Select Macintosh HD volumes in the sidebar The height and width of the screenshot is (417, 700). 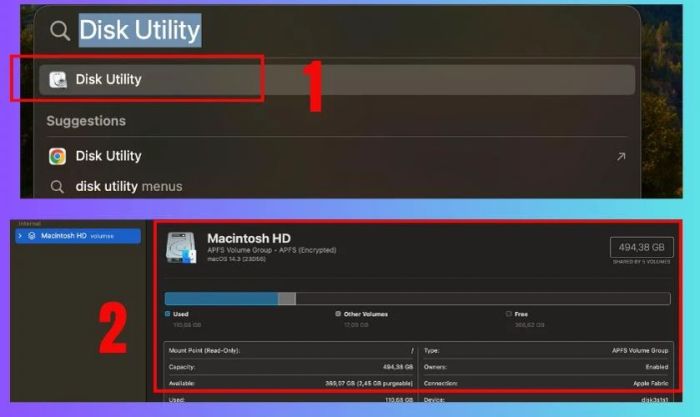78,236
